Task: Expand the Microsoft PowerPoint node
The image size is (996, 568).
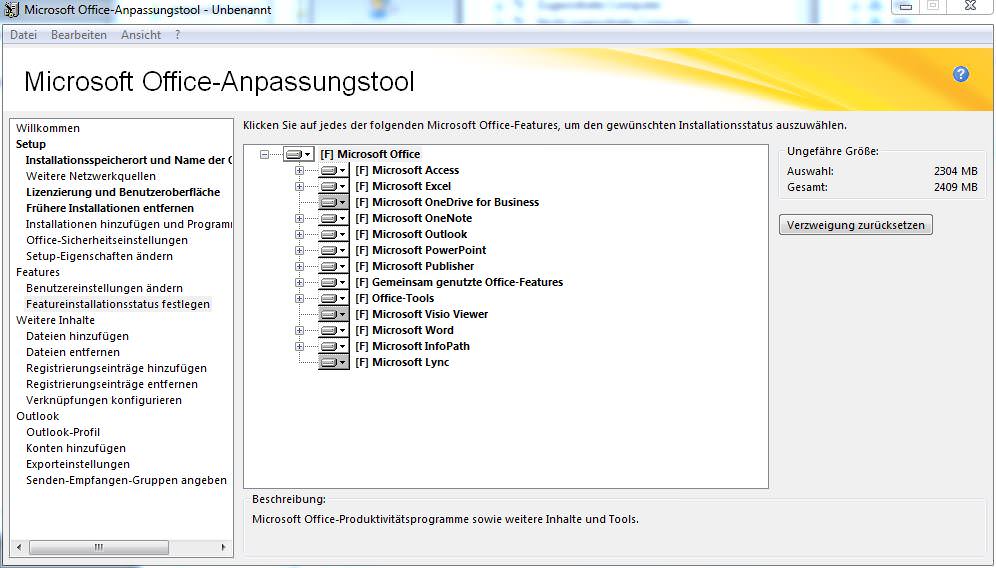Action: point(299,250)
